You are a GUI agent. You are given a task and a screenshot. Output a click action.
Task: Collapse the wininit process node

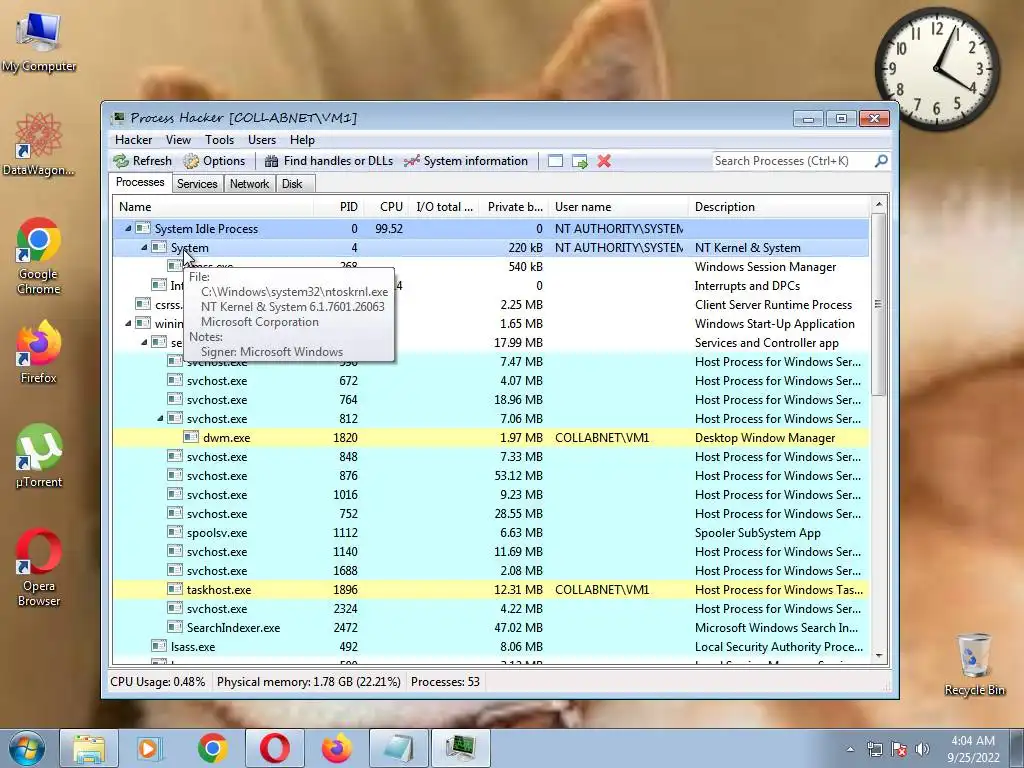point(128,323)
